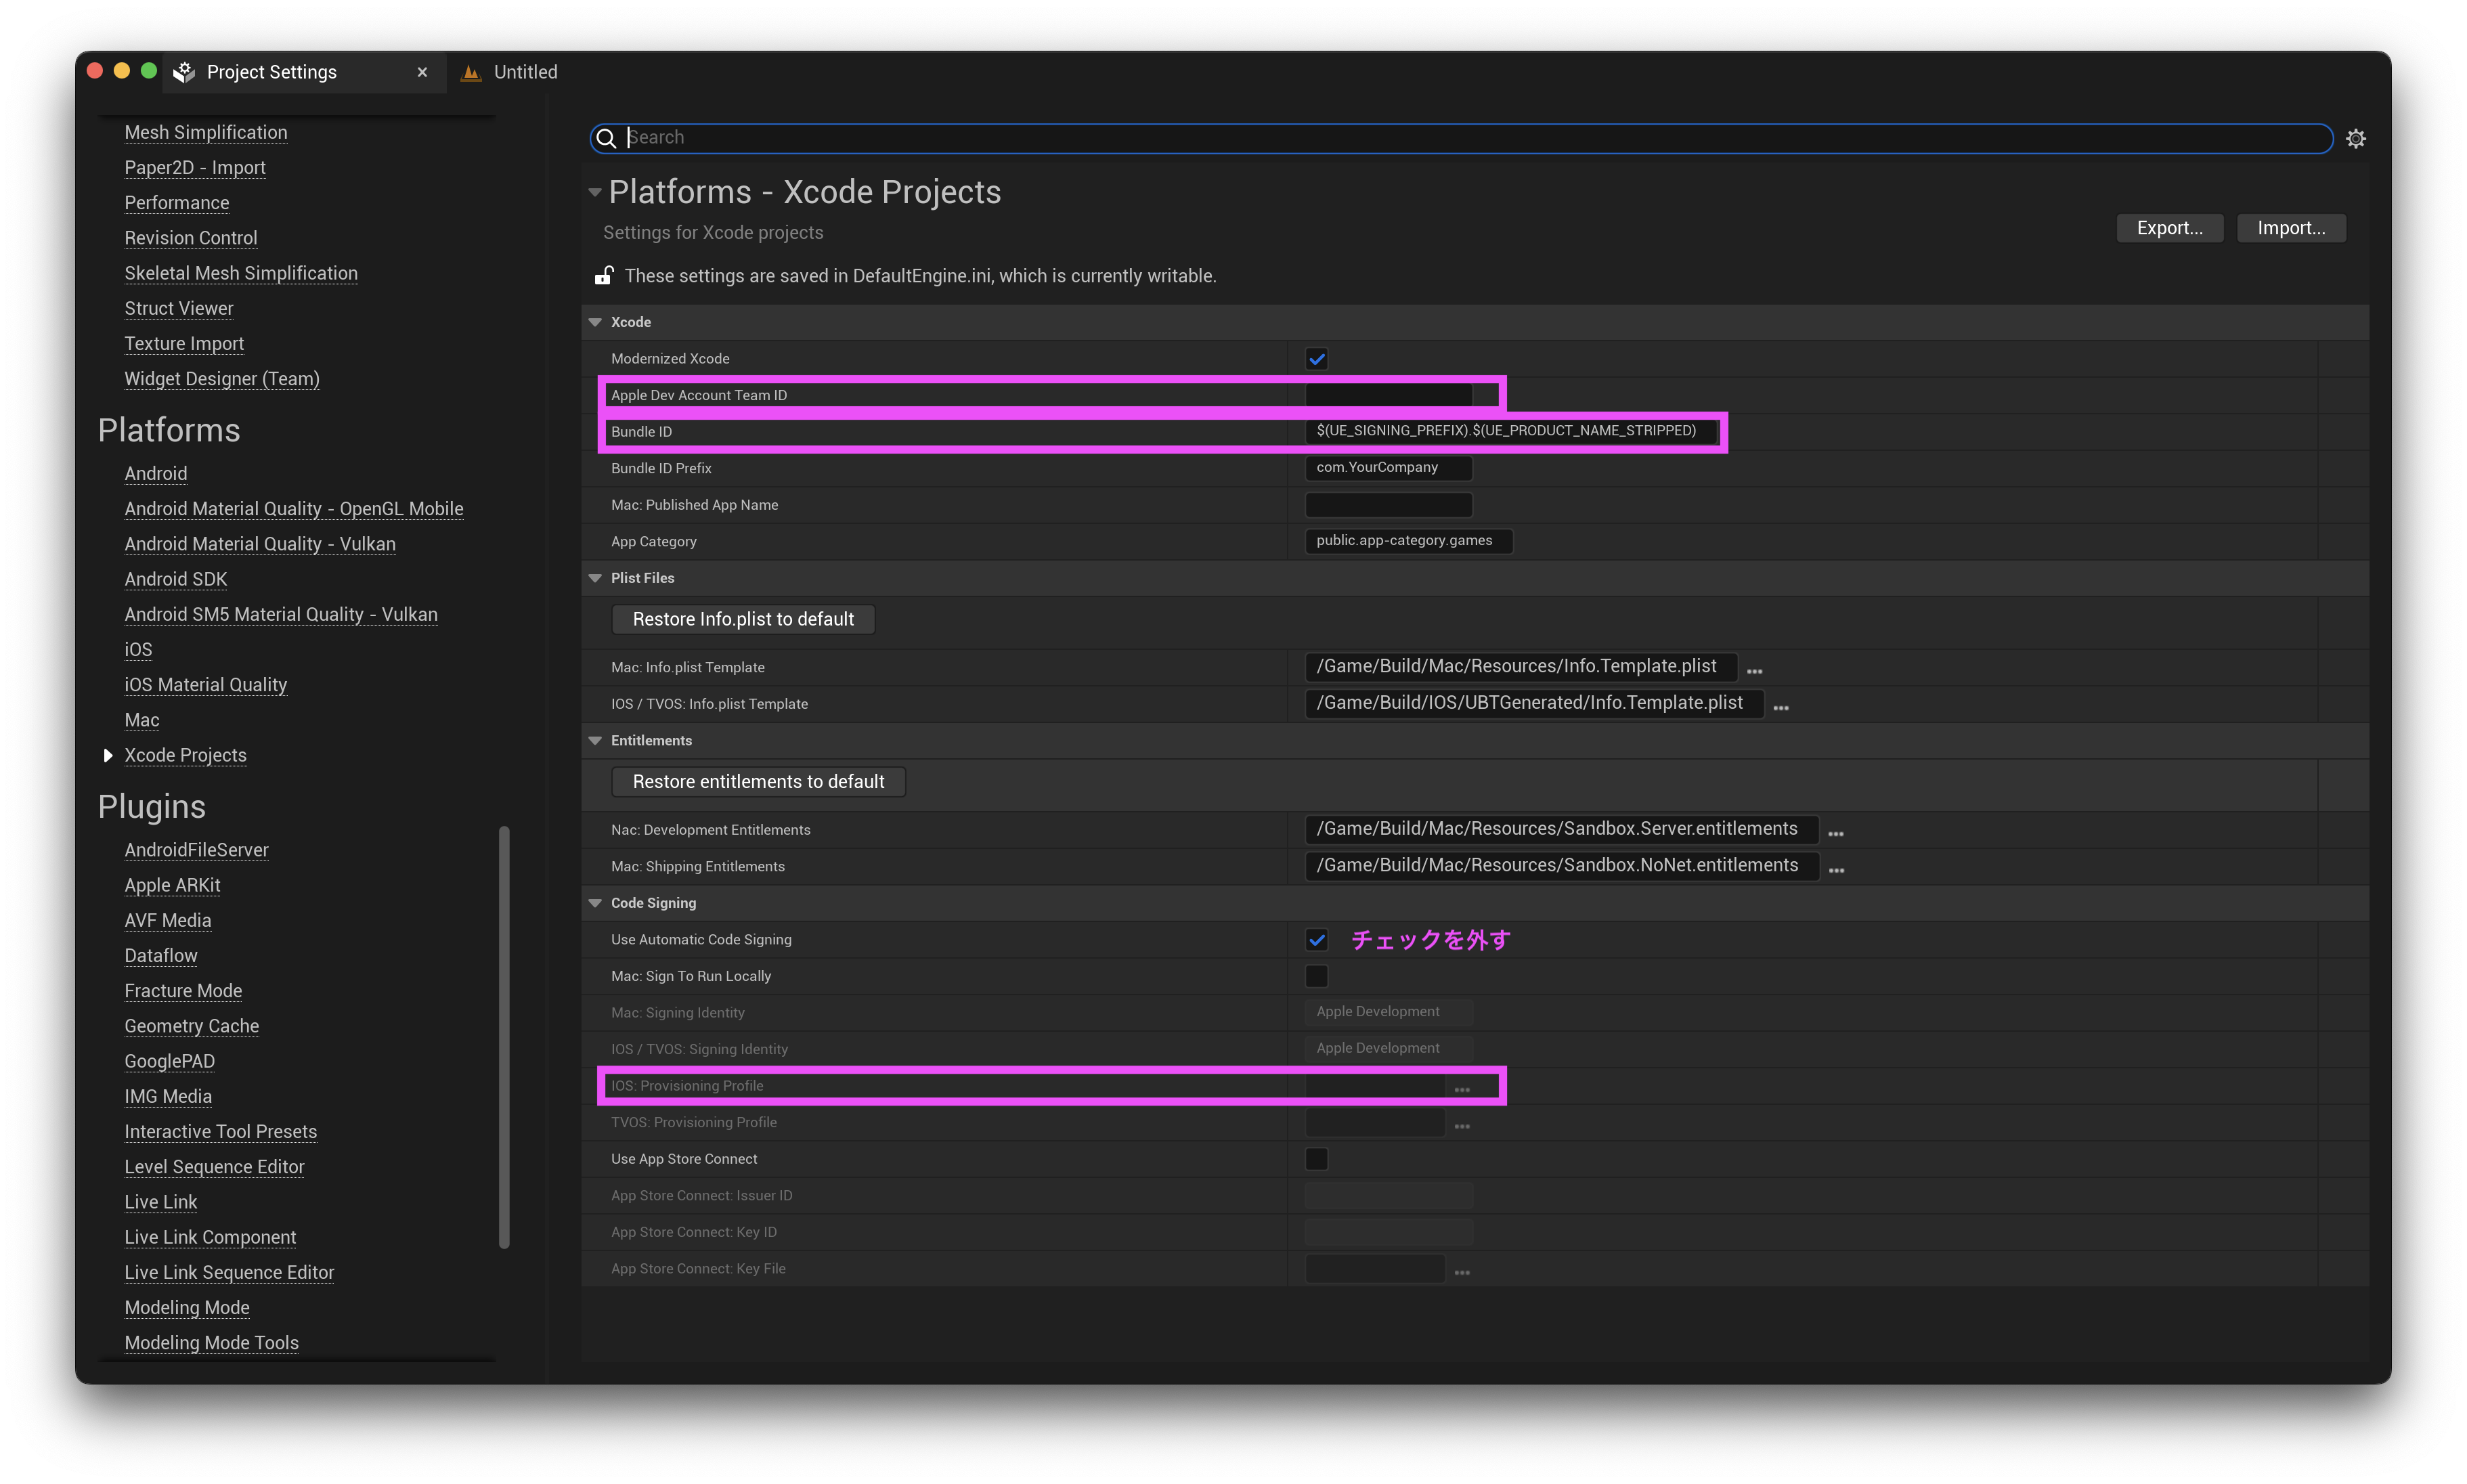Click the settings gear icon beside search
The height and width of the screenshot is (1484, 2467).
click(2355, 138)
